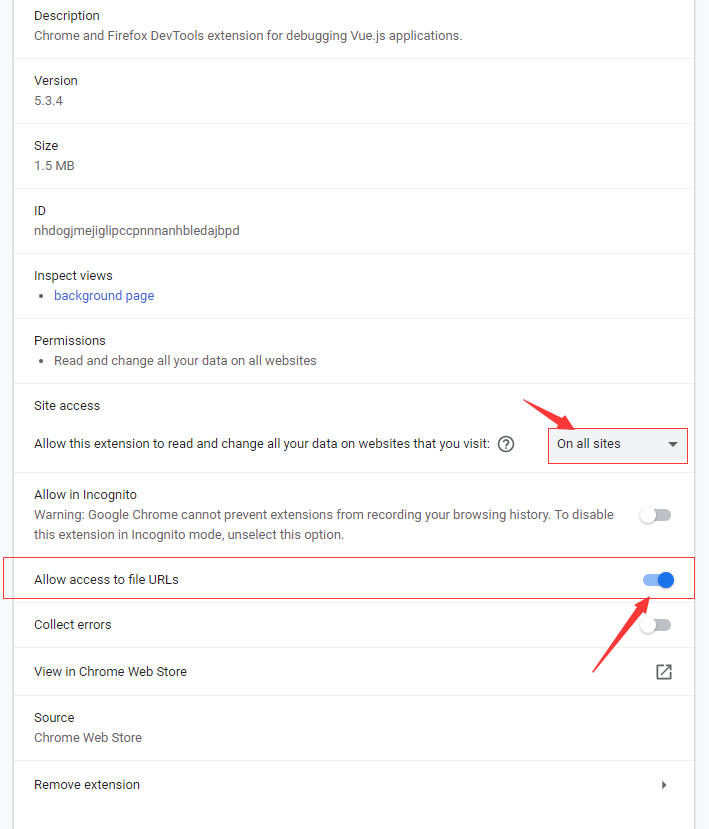
Task: Open the On all sites dropdown
Action: click(x=618, y=444)
